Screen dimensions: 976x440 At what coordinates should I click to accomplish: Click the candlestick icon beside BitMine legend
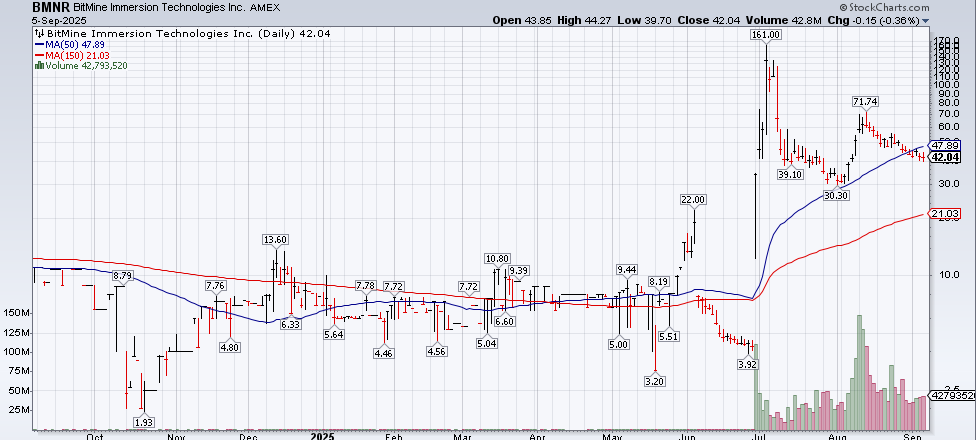38,33
